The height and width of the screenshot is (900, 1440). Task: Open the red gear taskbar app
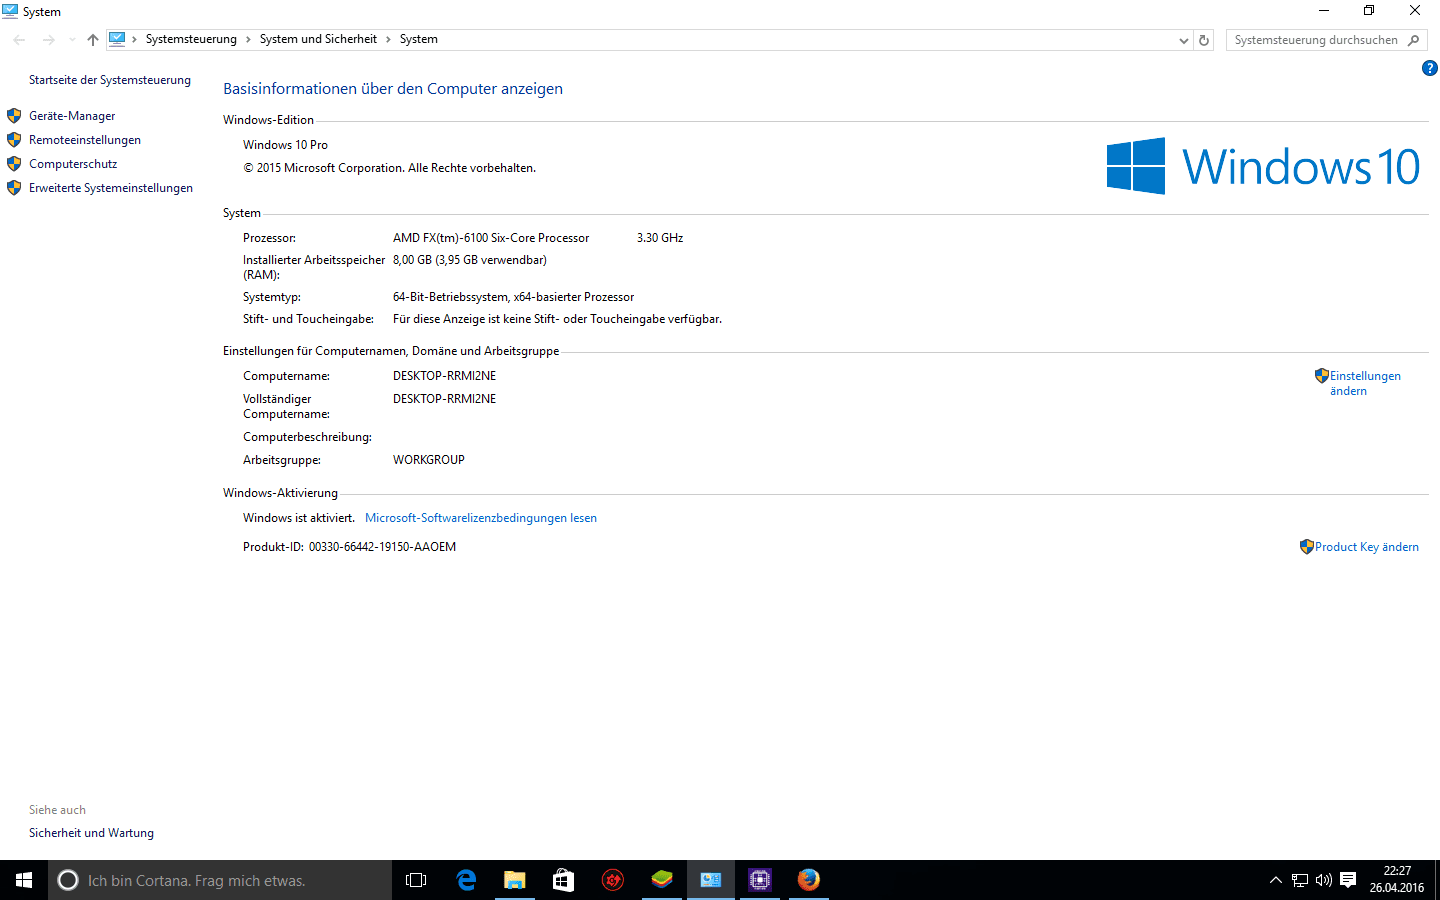(612, 880)
